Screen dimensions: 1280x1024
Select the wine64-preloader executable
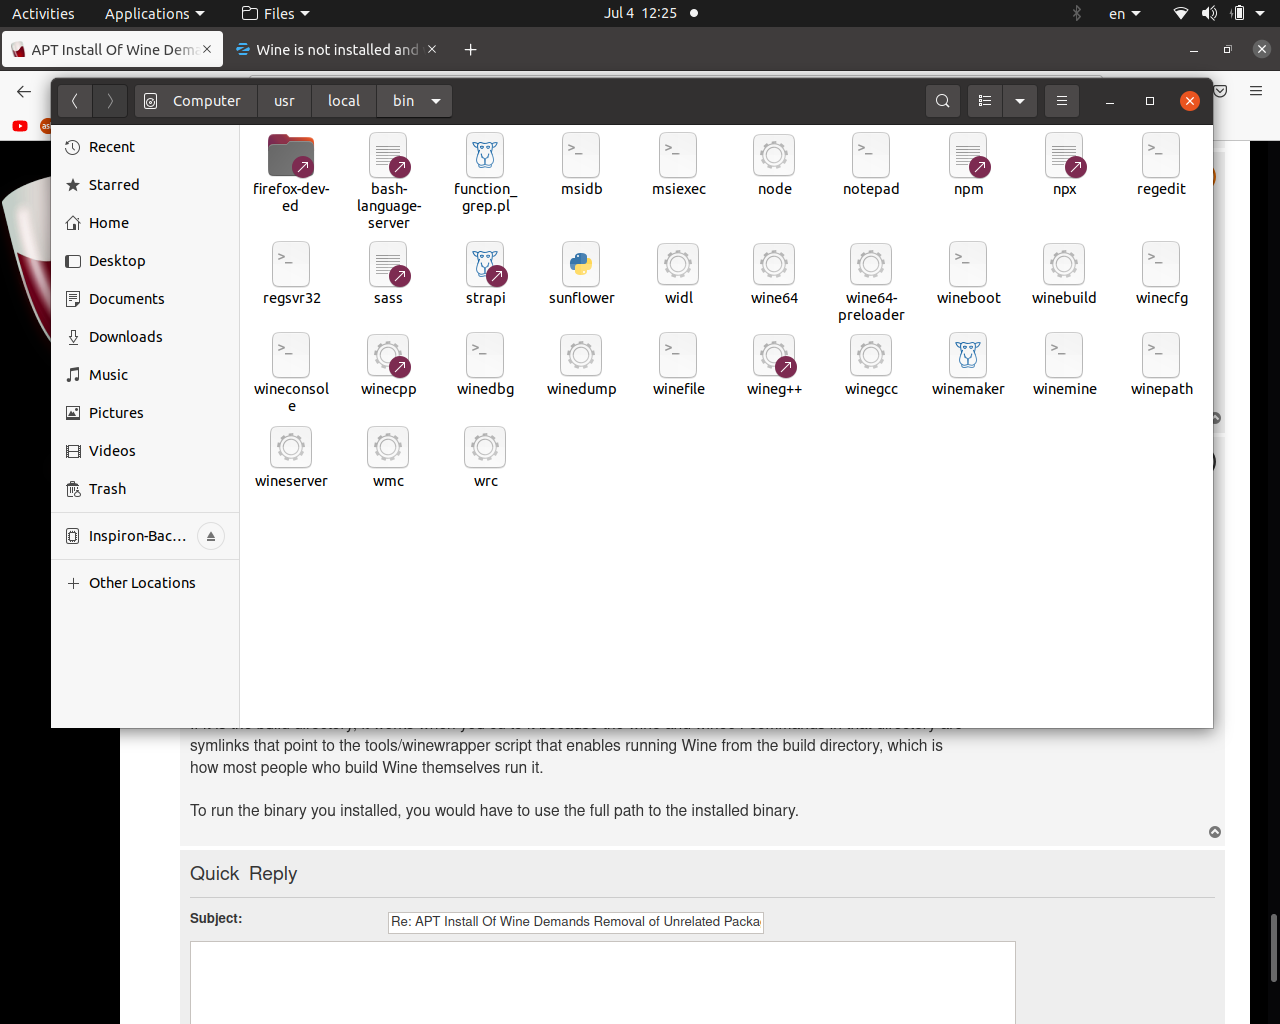click(x=871, y=265)
